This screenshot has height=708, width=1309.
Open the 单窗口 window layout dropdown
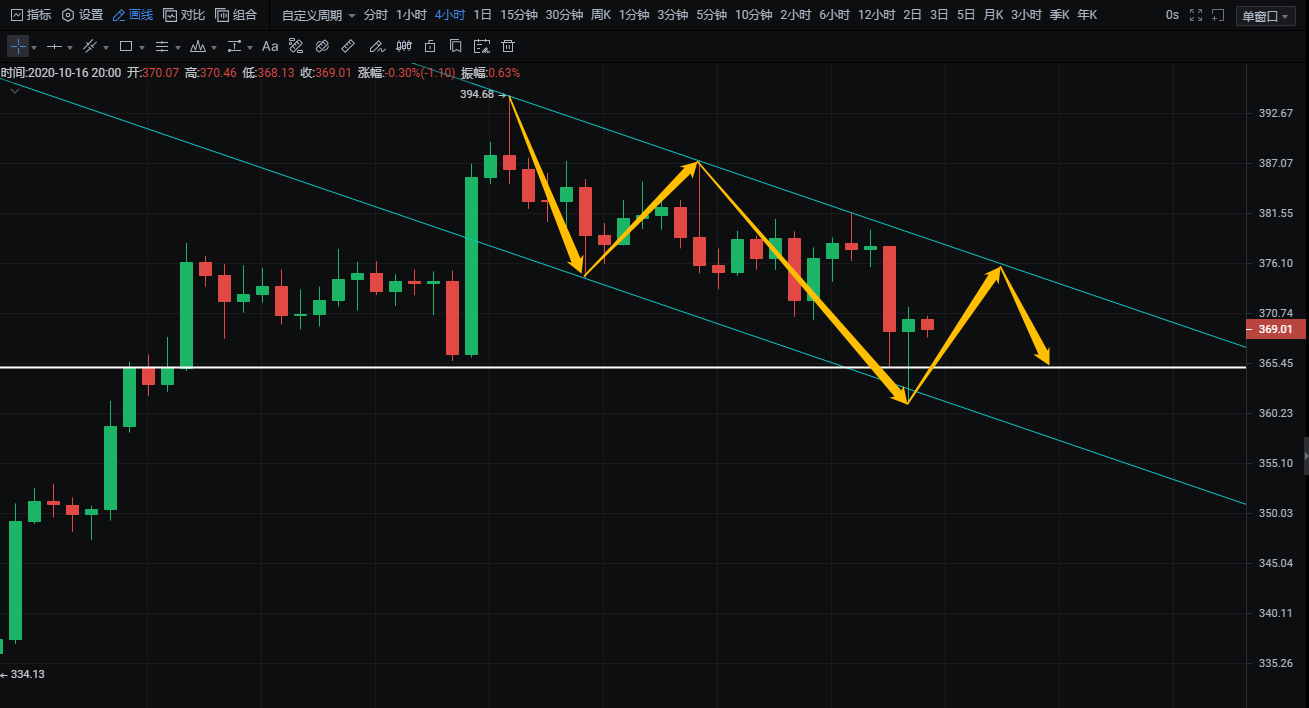point(1264,16)
